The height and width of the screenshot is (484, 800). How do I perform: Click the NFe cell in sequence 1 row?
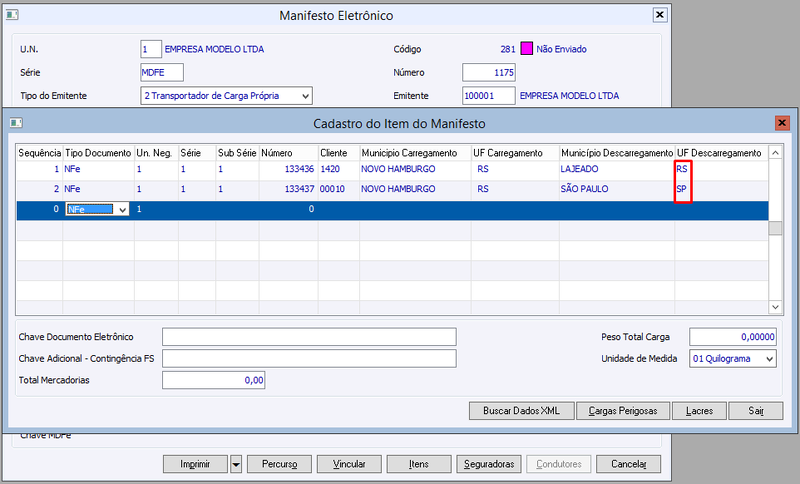coord(98,169)
